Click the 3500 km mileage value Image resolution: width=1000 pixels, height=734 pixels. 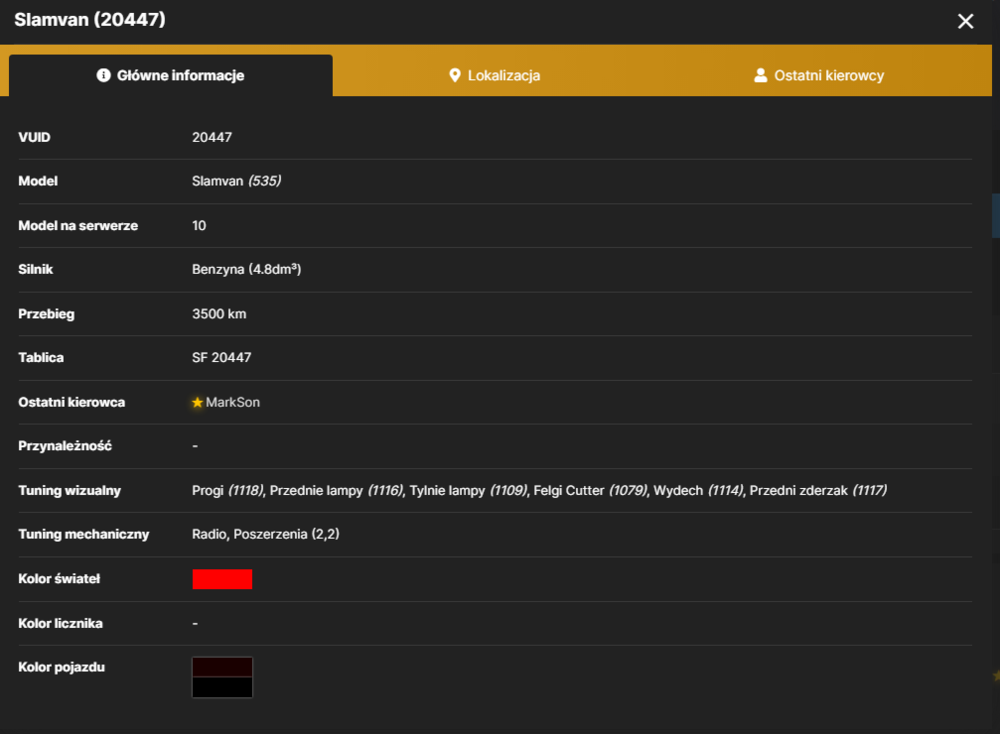pos(219,314)
